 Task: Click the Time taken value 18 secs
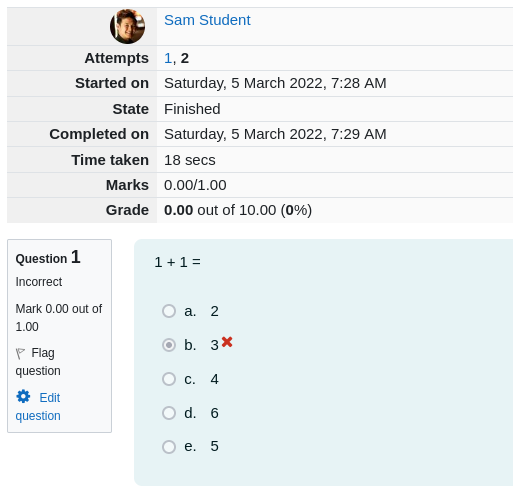(190, 160)
